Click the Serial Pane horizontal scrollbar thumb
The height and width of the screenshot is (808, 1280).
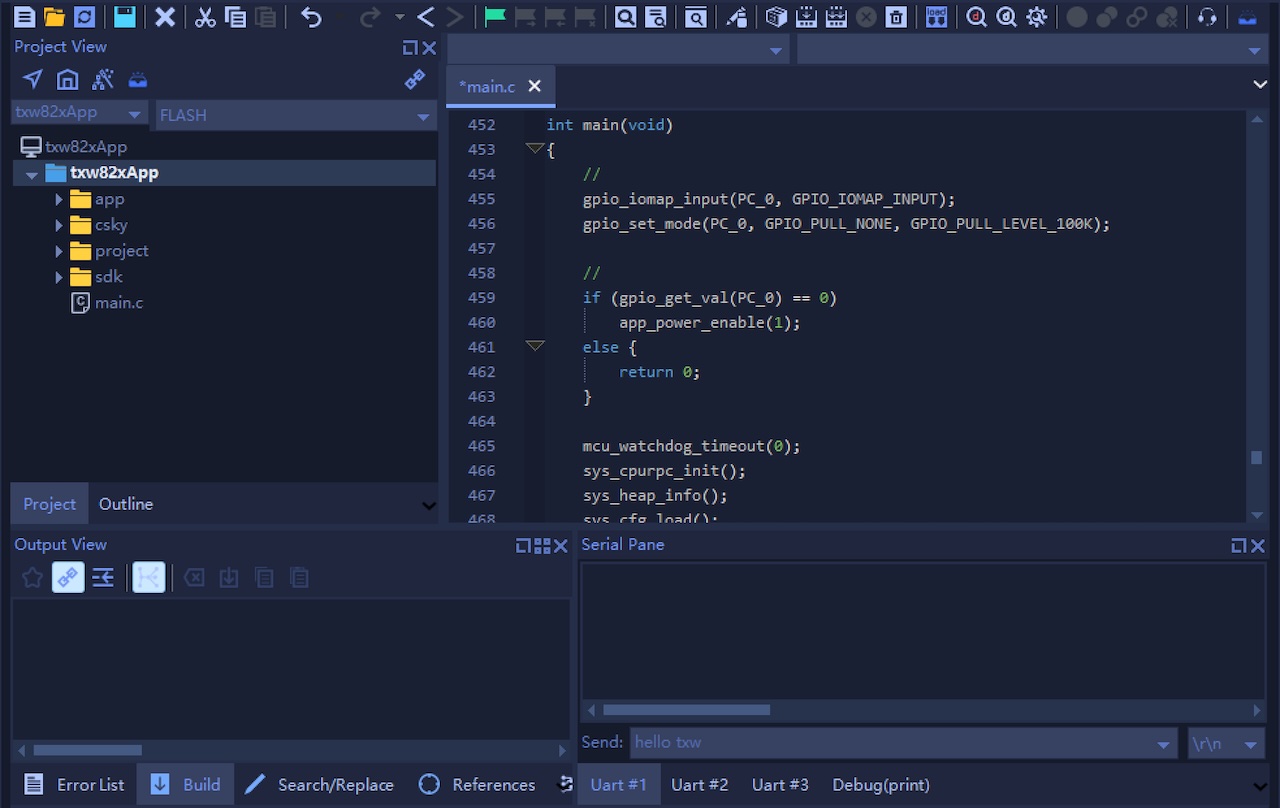tap(686, 710)
